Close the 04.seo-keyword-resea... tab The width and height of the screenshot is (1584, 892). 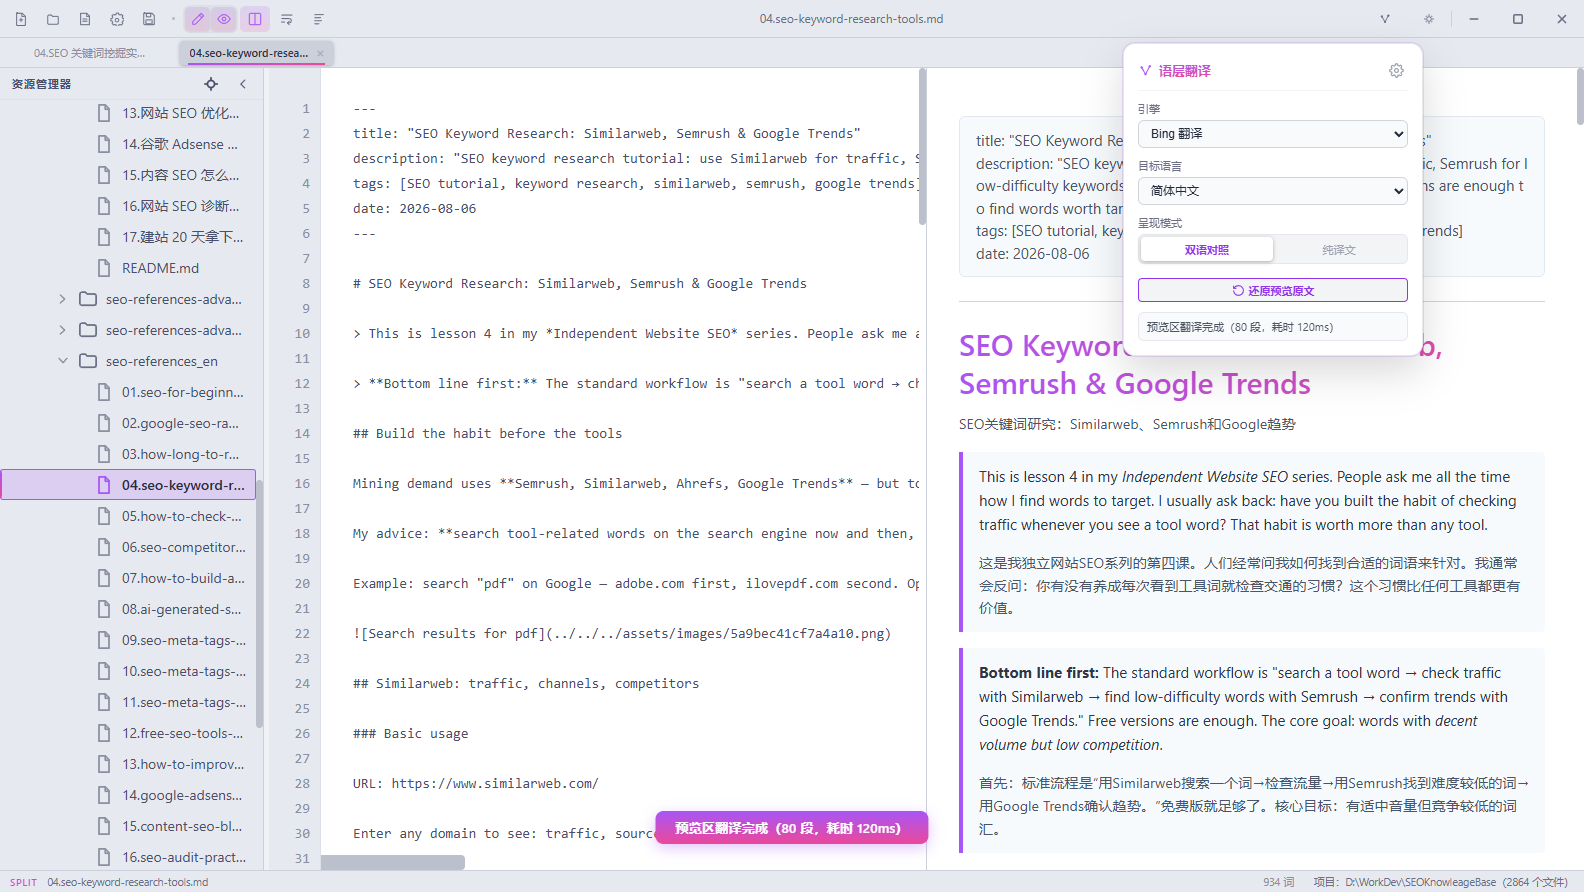[x=320, y=54]
